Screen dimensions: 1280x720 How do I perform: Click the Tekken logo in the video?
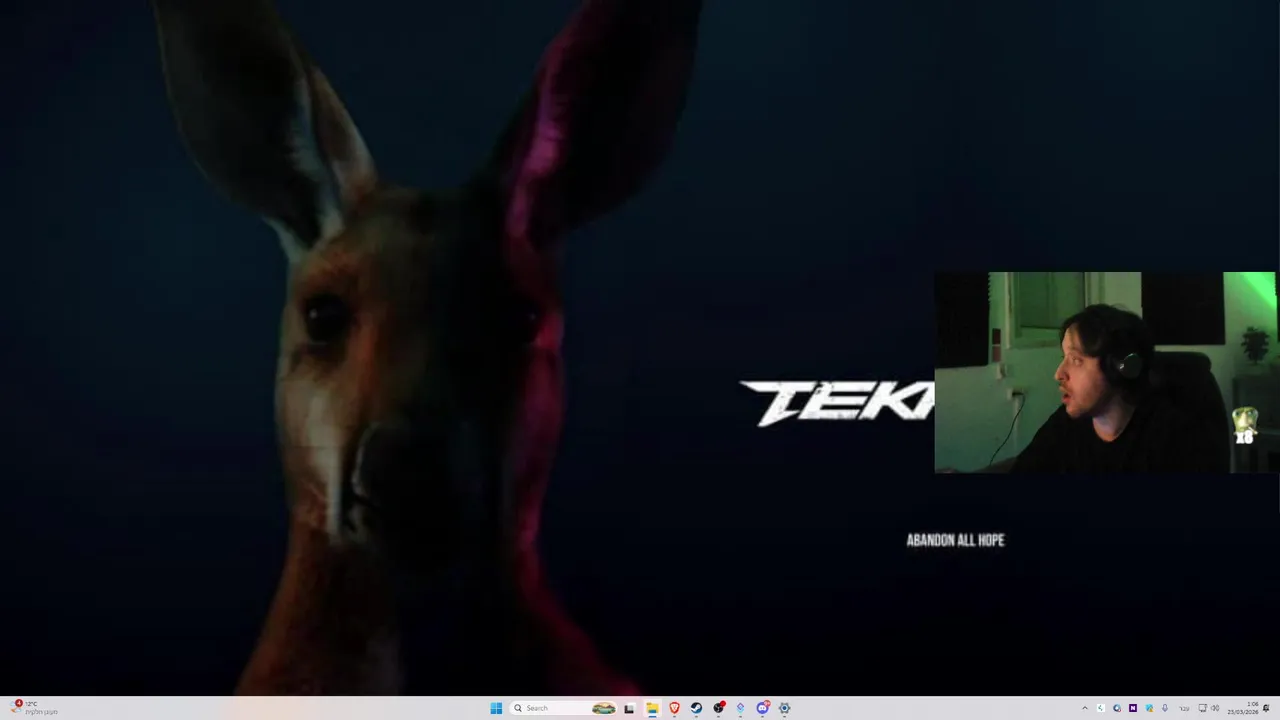tap(837, 403)
